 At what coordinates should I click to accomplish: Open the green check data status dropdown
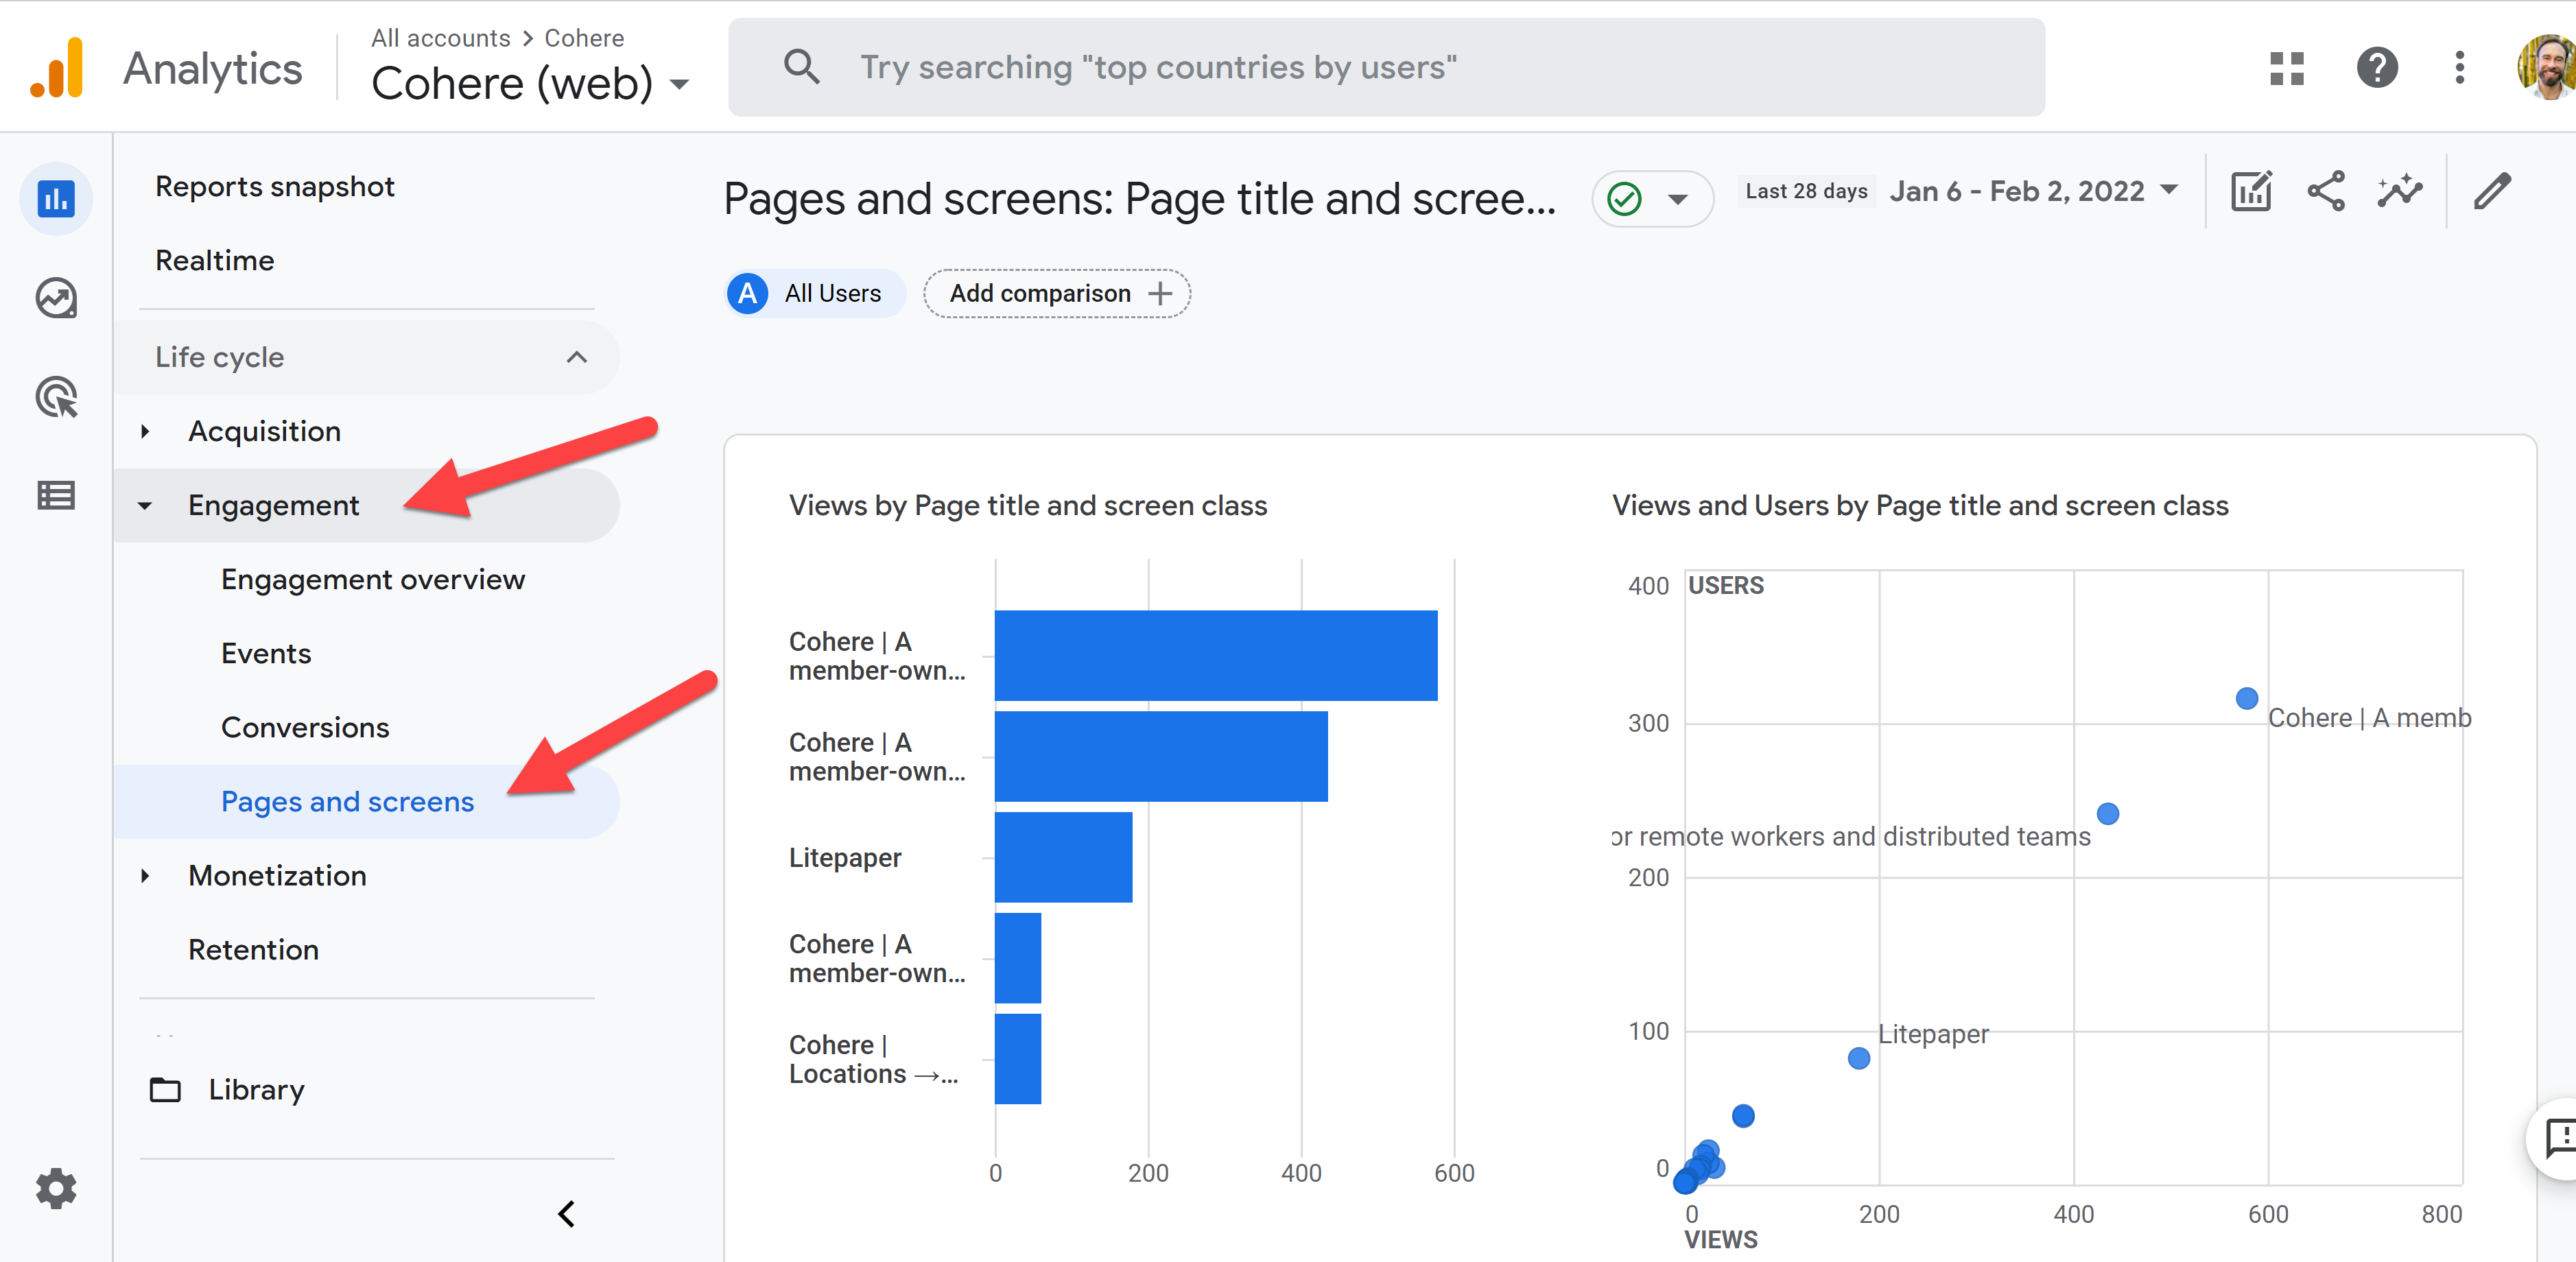(1652, 199)
